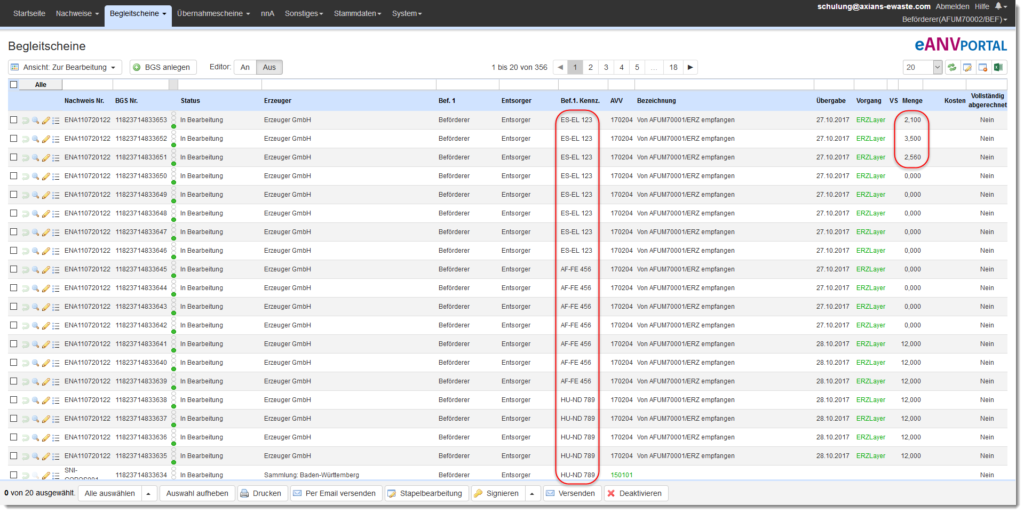Click Abmelden to log out

pos(952,6)
